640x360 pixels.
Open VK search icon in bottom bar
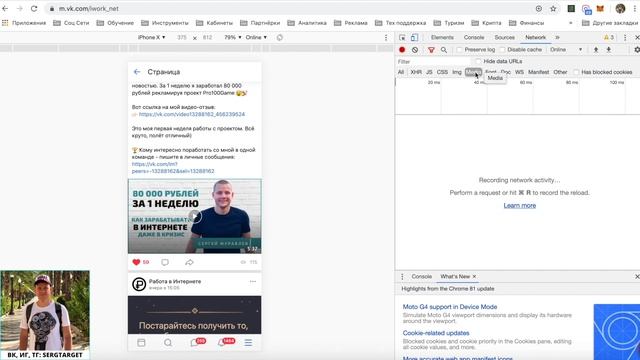pos(168,342)
